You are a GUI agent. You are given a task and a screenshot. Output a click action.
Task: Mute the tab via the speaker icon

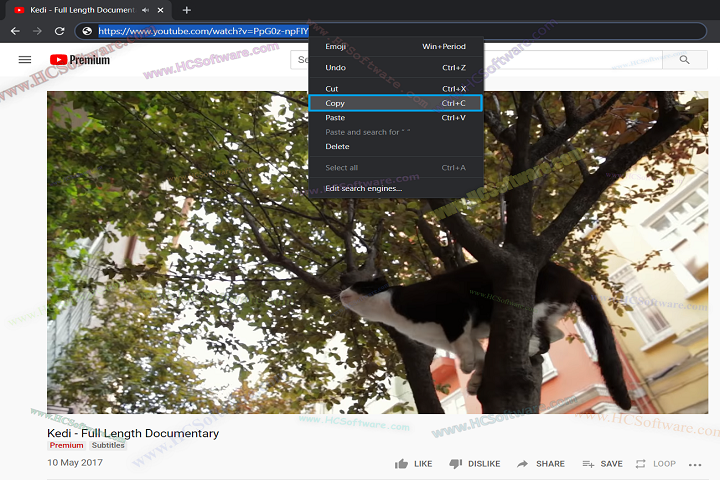[147, 10]
